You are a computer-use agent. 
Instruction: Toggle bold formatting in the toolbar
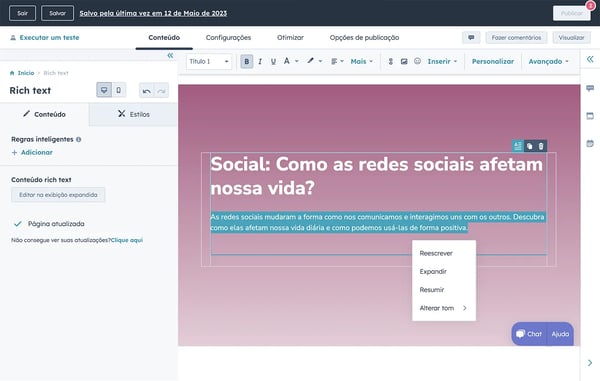click(x=246, y=61)
